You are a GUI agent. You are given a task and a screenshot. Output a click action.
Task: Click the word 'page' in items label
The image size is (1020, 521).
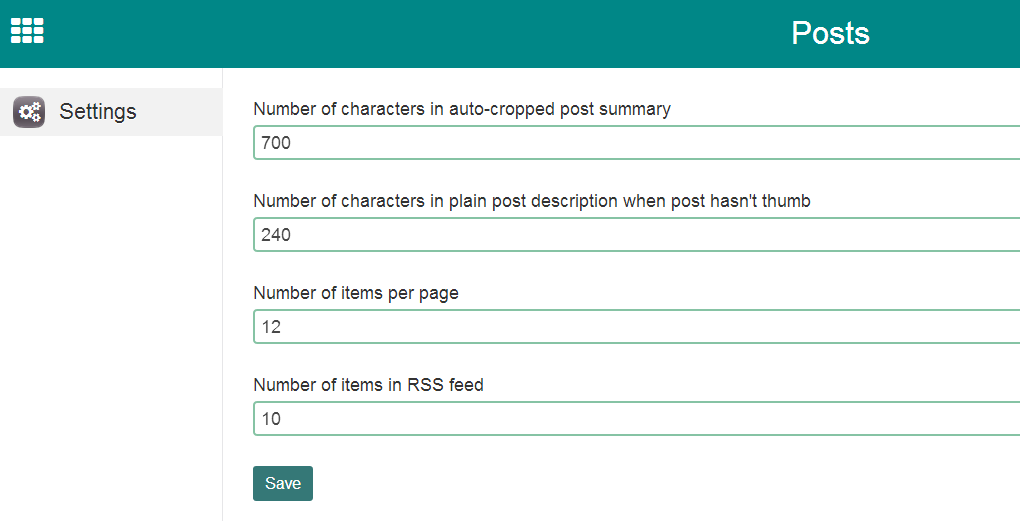(x=438, y=294)
